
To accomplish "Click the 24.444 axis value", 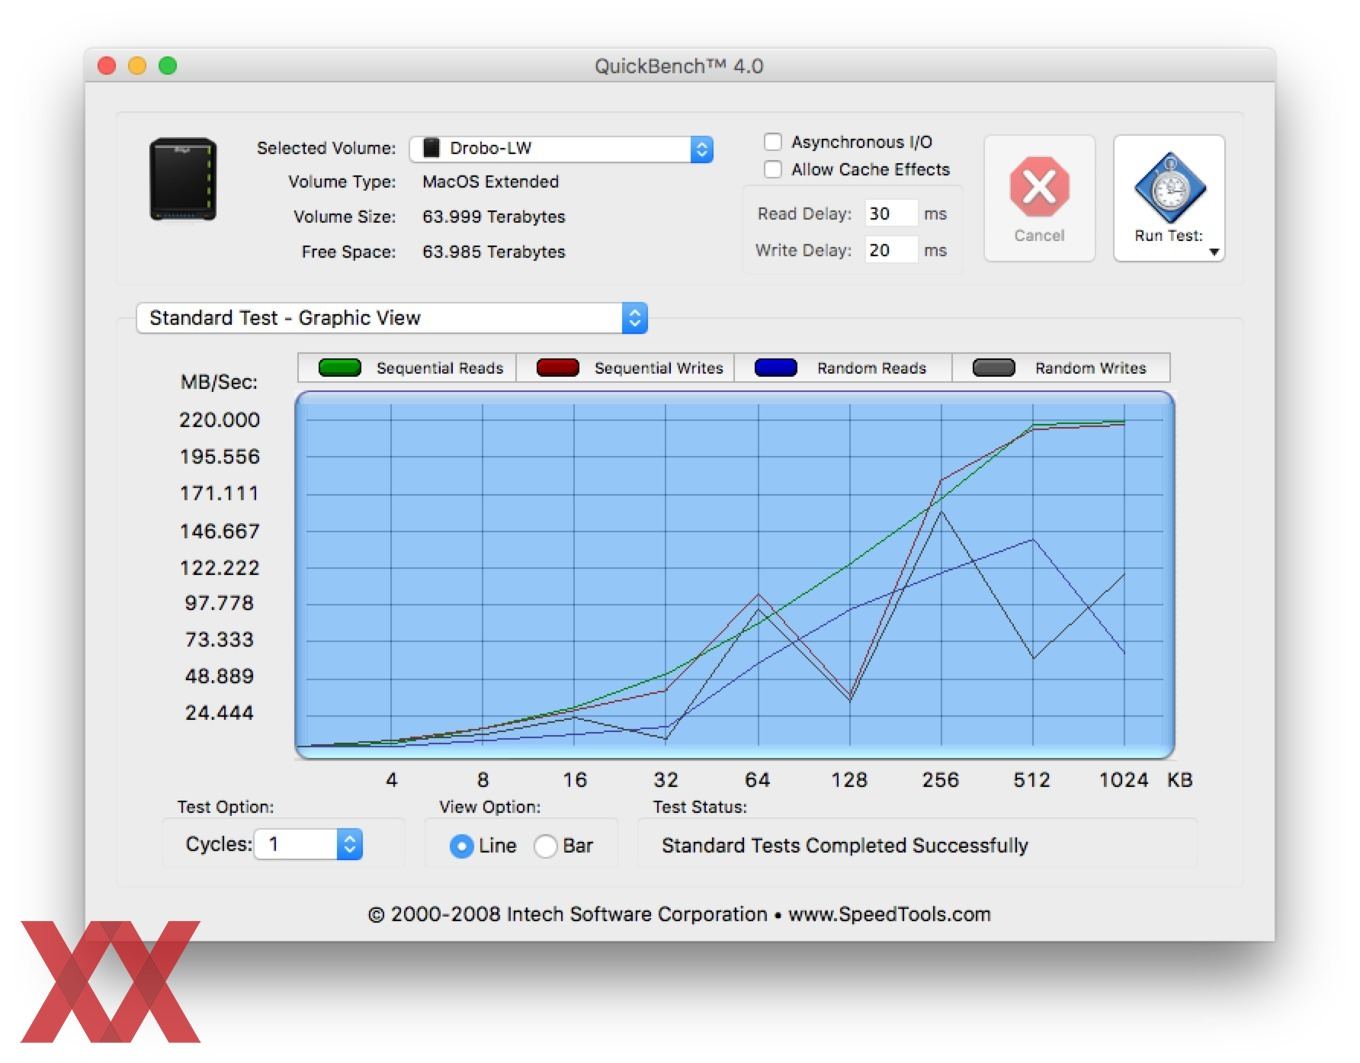I will click(x=219, y=713).
